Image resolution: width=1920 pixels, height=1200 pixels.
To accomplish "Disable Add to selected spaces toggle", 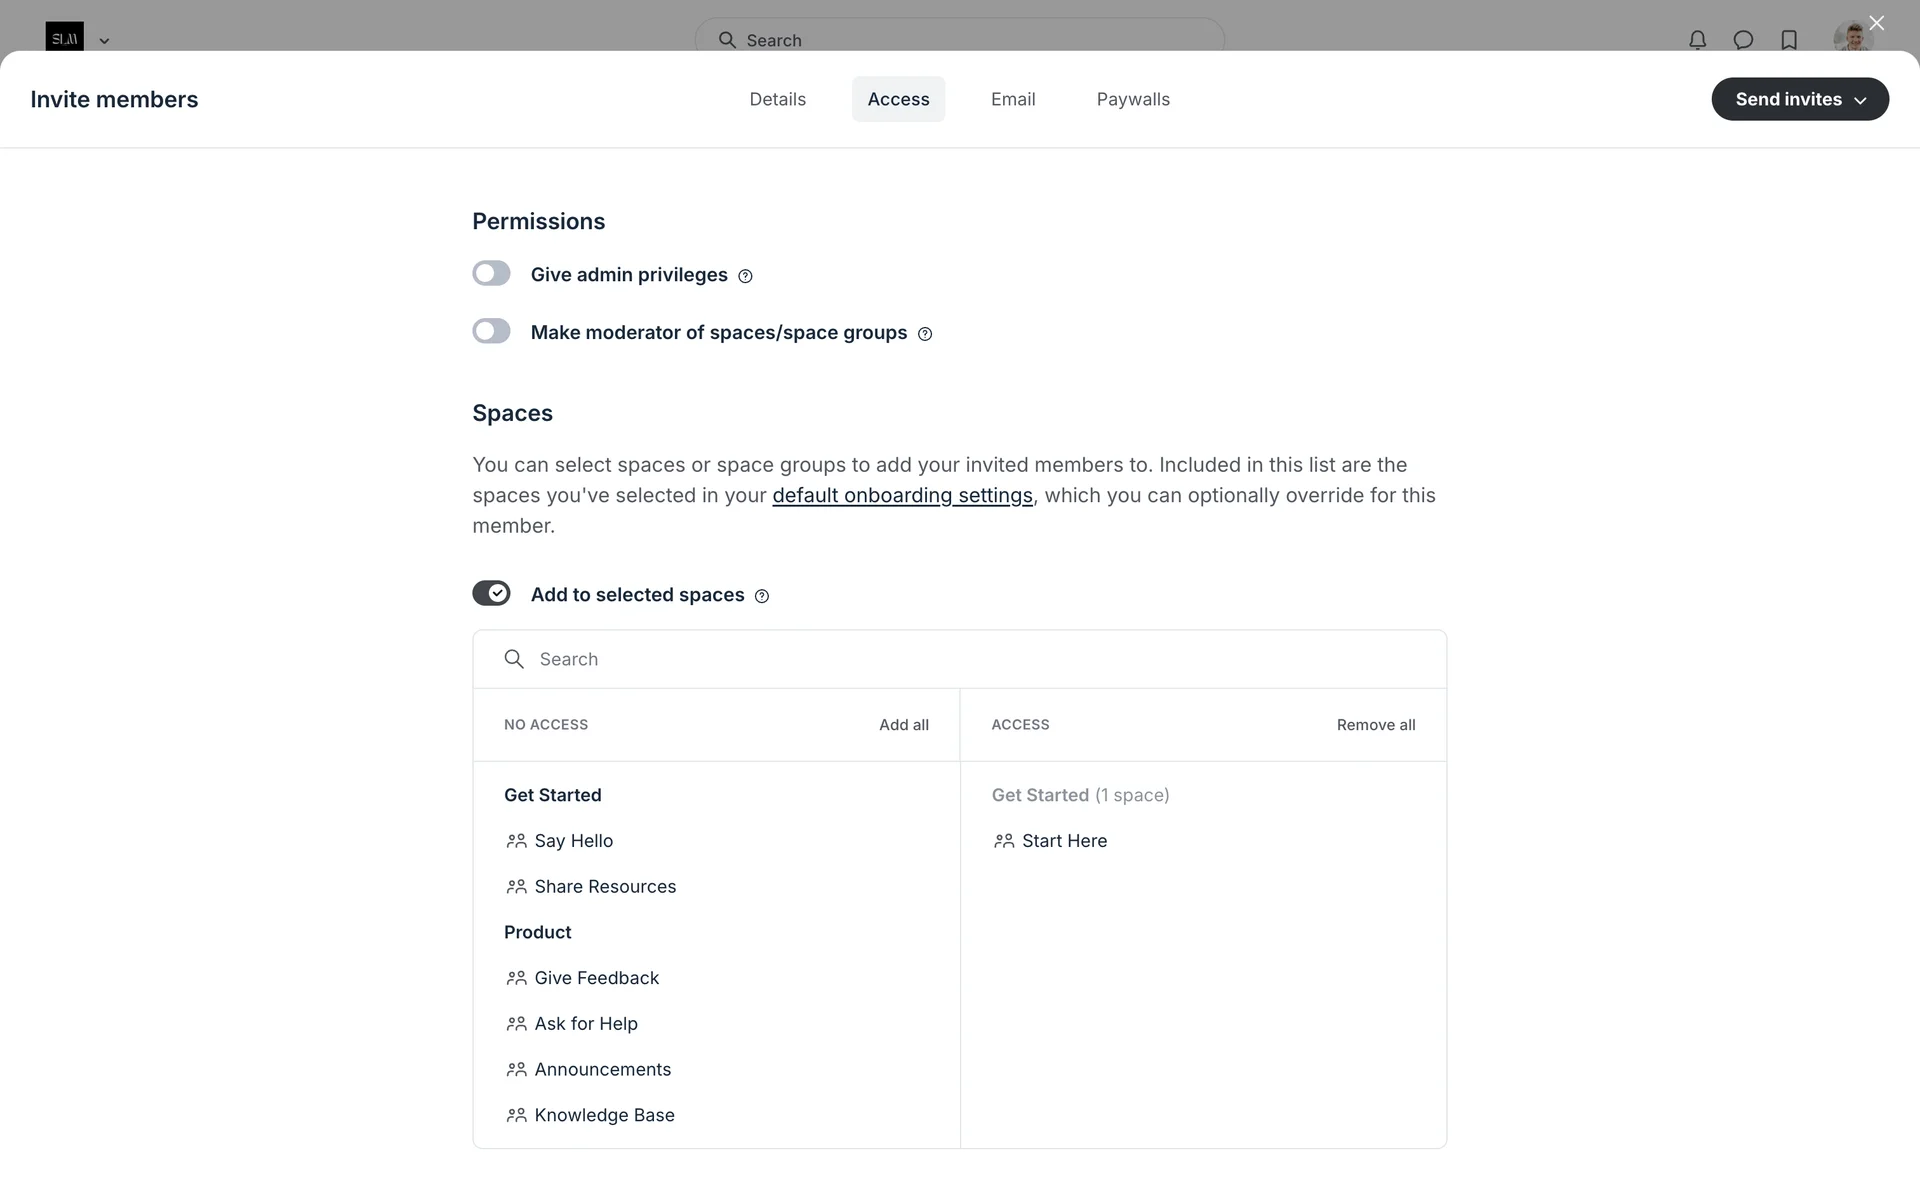I will pyautogui.click(x=491, y=593).
